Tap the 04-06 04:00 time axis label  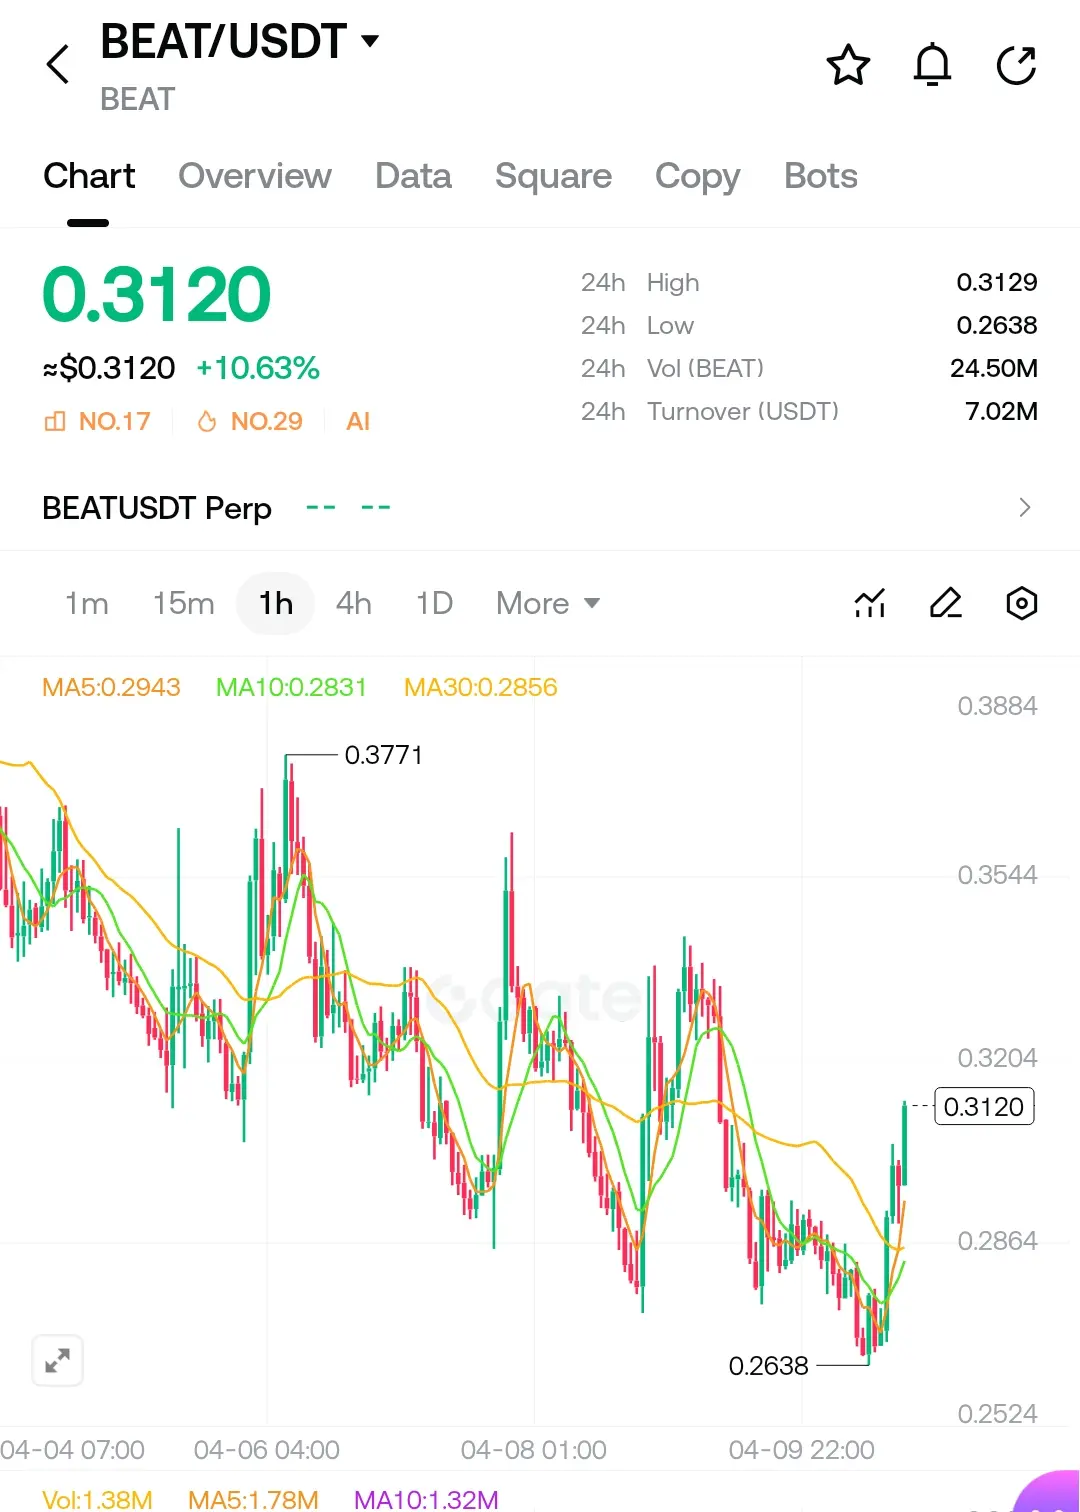[x=266, y=1450]
